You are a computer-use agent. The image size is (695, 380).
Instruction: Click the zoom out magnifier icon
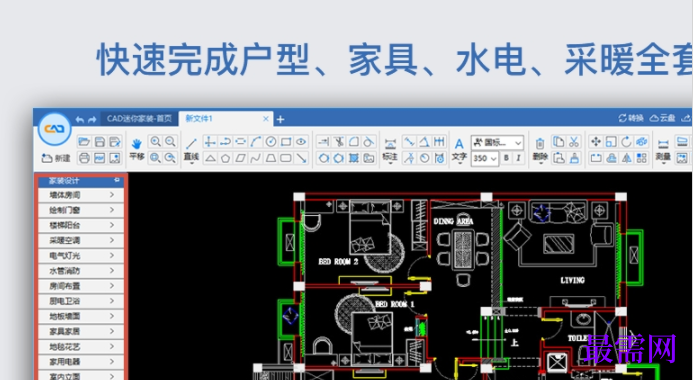(170, 141)
